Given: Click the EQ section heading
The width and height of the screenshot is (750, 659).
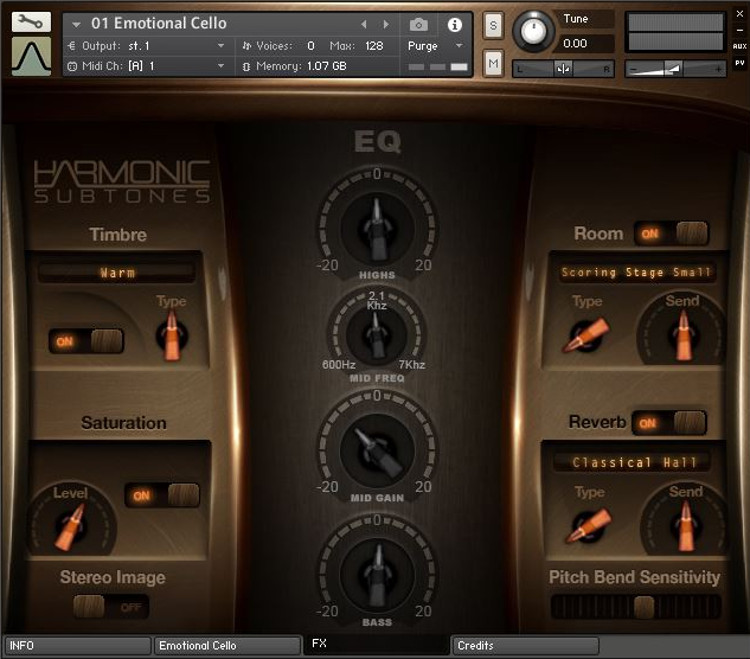Looking at the screenshot, I should click(378, 142).
